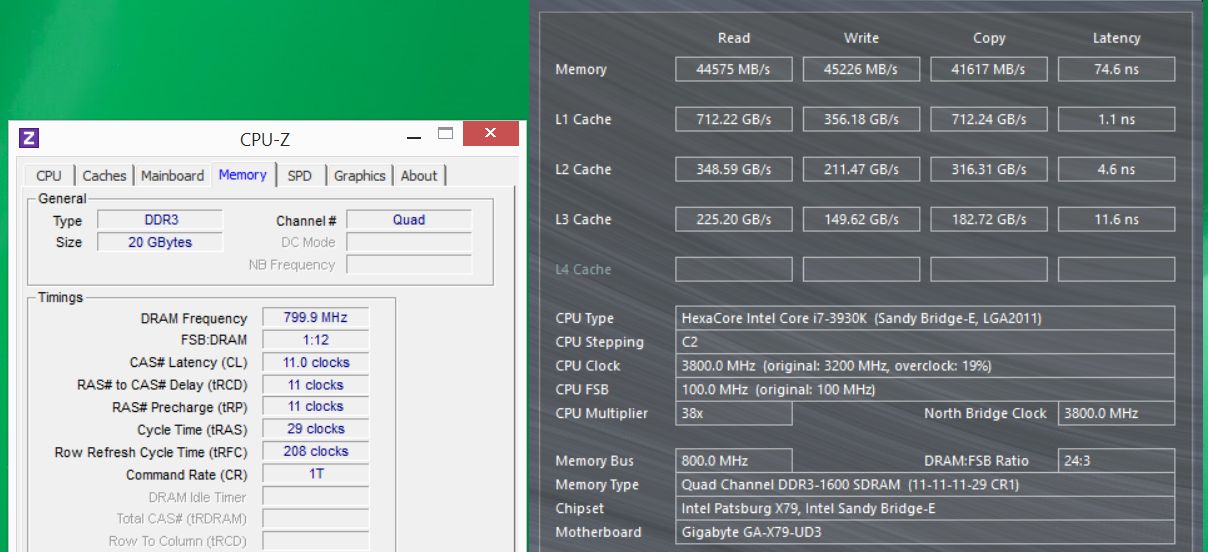Switch to the Caches tab

coord(104,175)
